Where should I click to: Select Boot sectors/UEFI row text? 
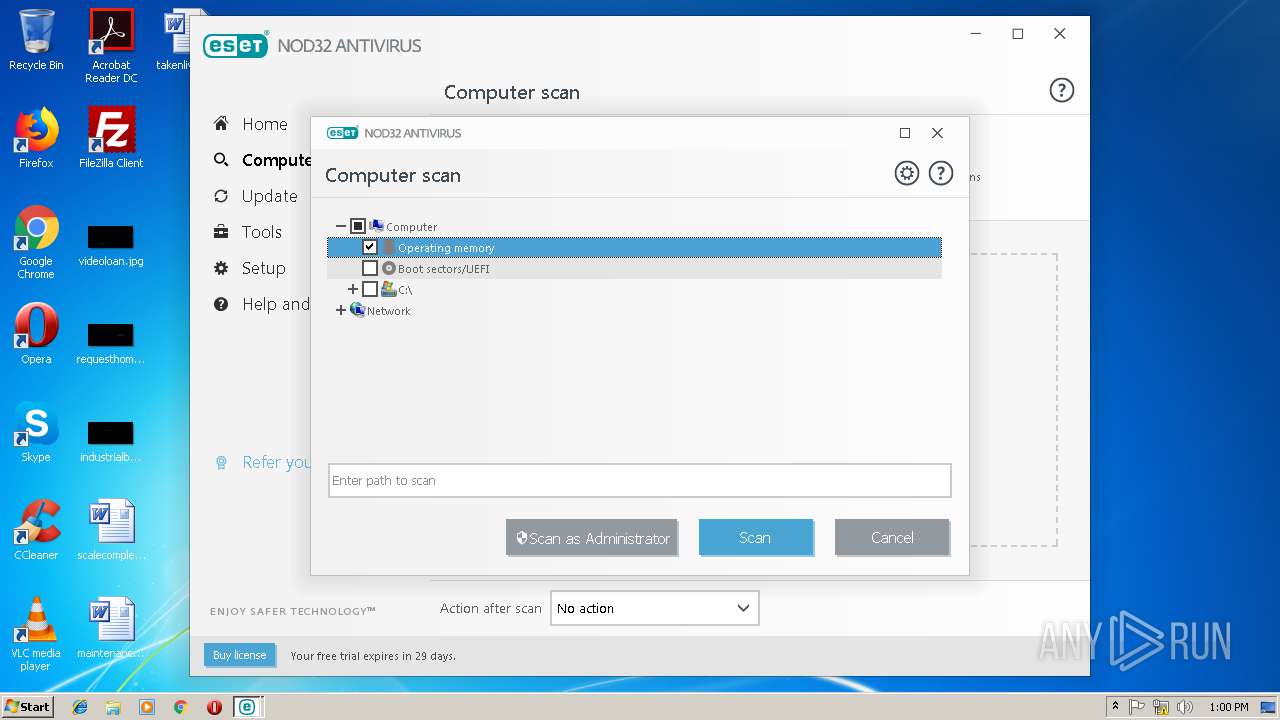click(444, 269)
